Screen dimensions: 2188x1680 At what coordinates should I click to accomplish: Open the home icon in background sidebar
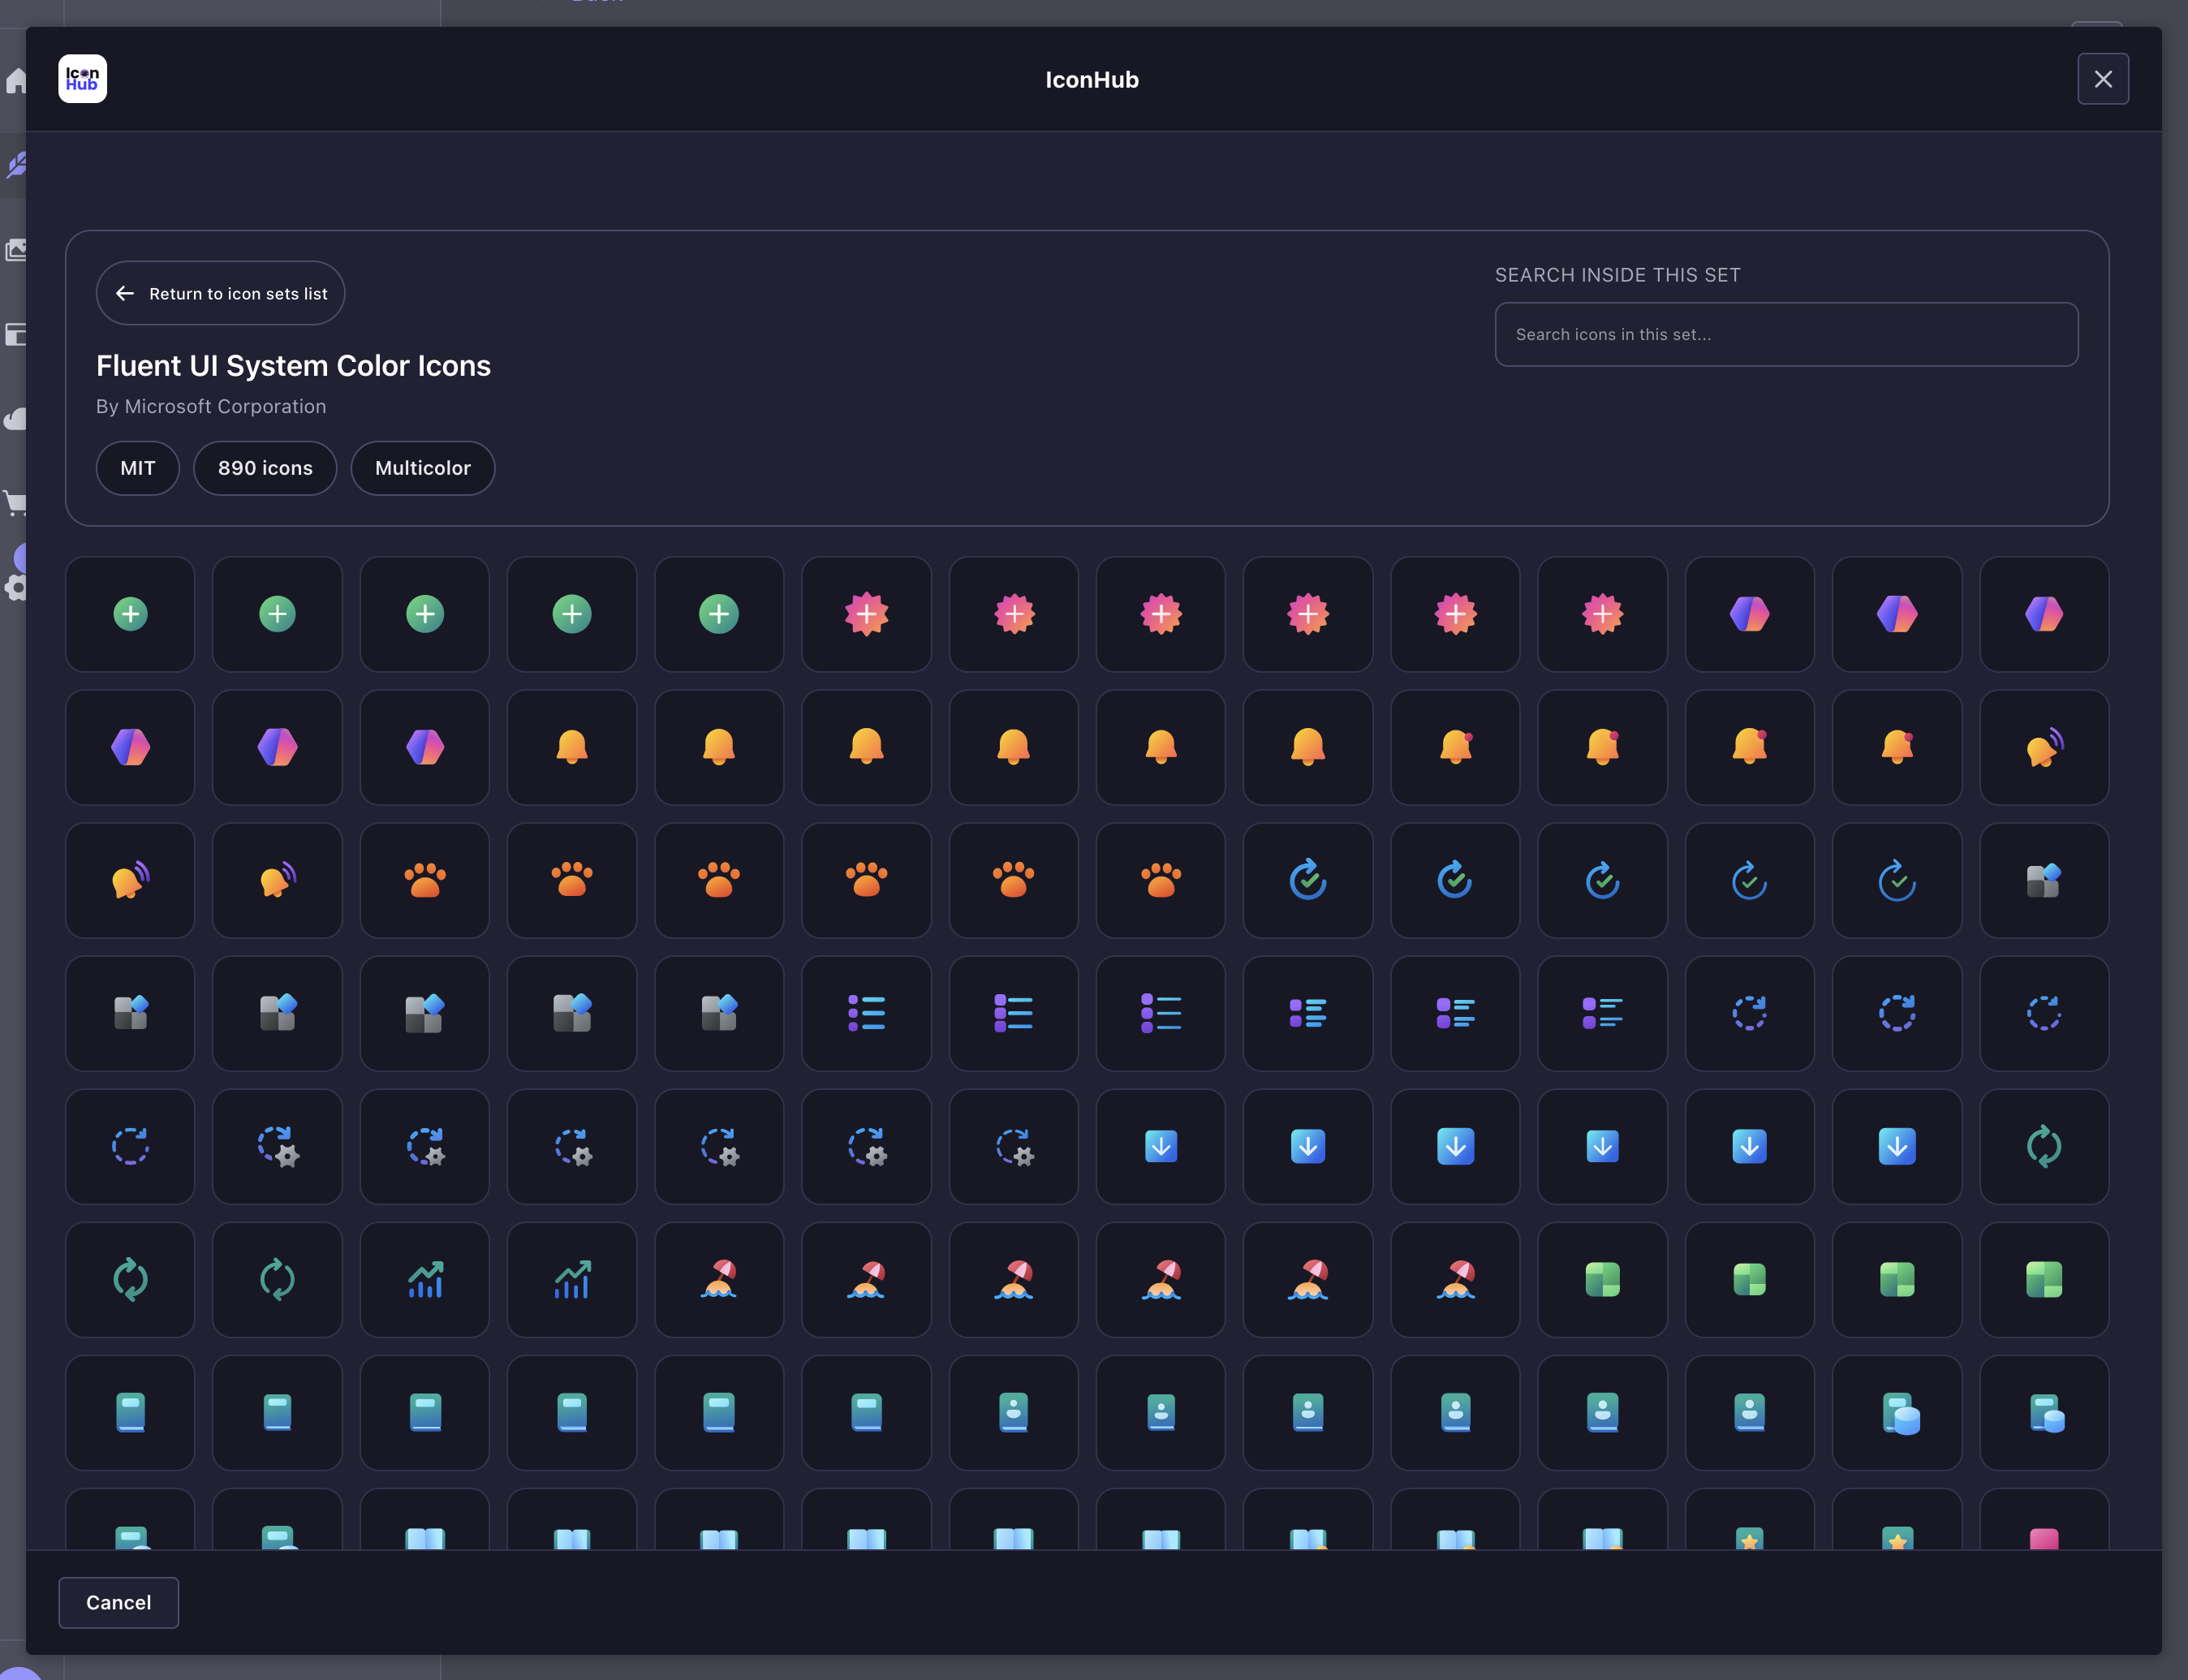pyautogui.click(x=15, y=80)
